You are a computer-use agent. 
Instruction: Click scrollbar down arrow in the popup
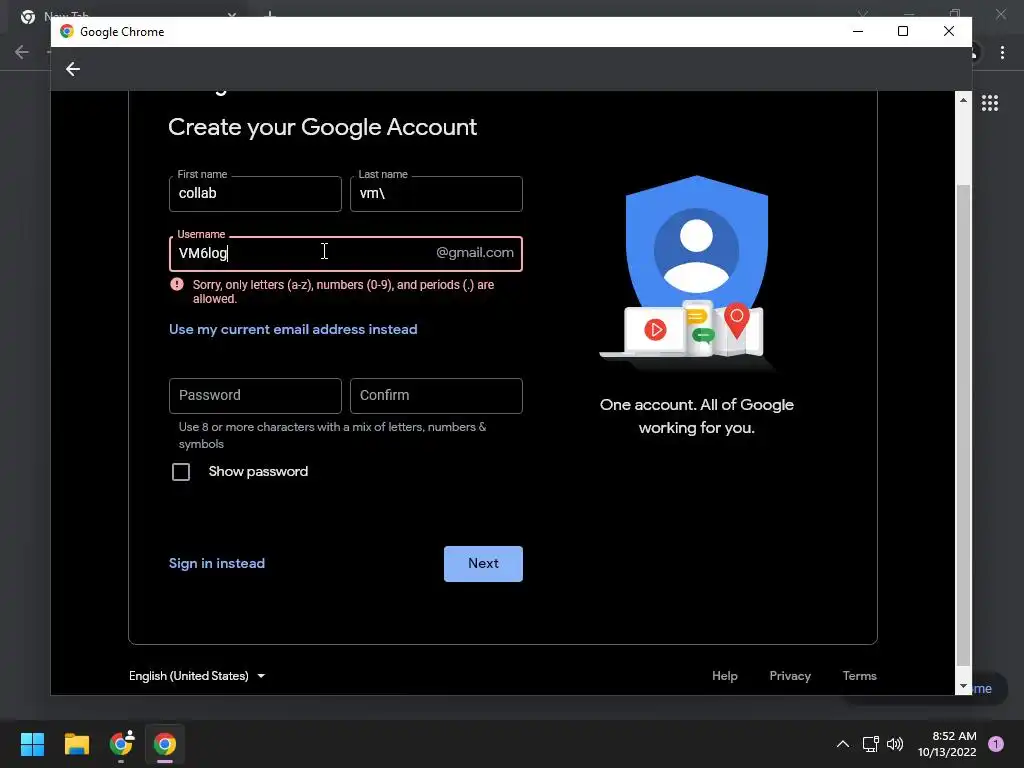pos(963,686)
